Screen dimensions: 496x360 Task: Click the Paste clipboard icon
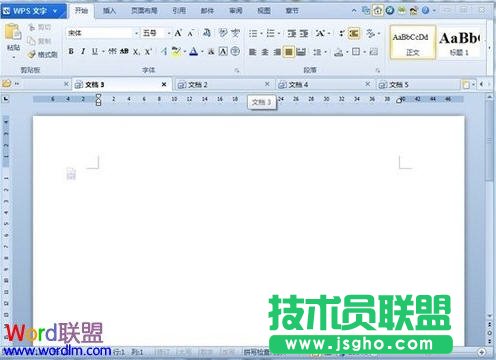click(13, 32)
